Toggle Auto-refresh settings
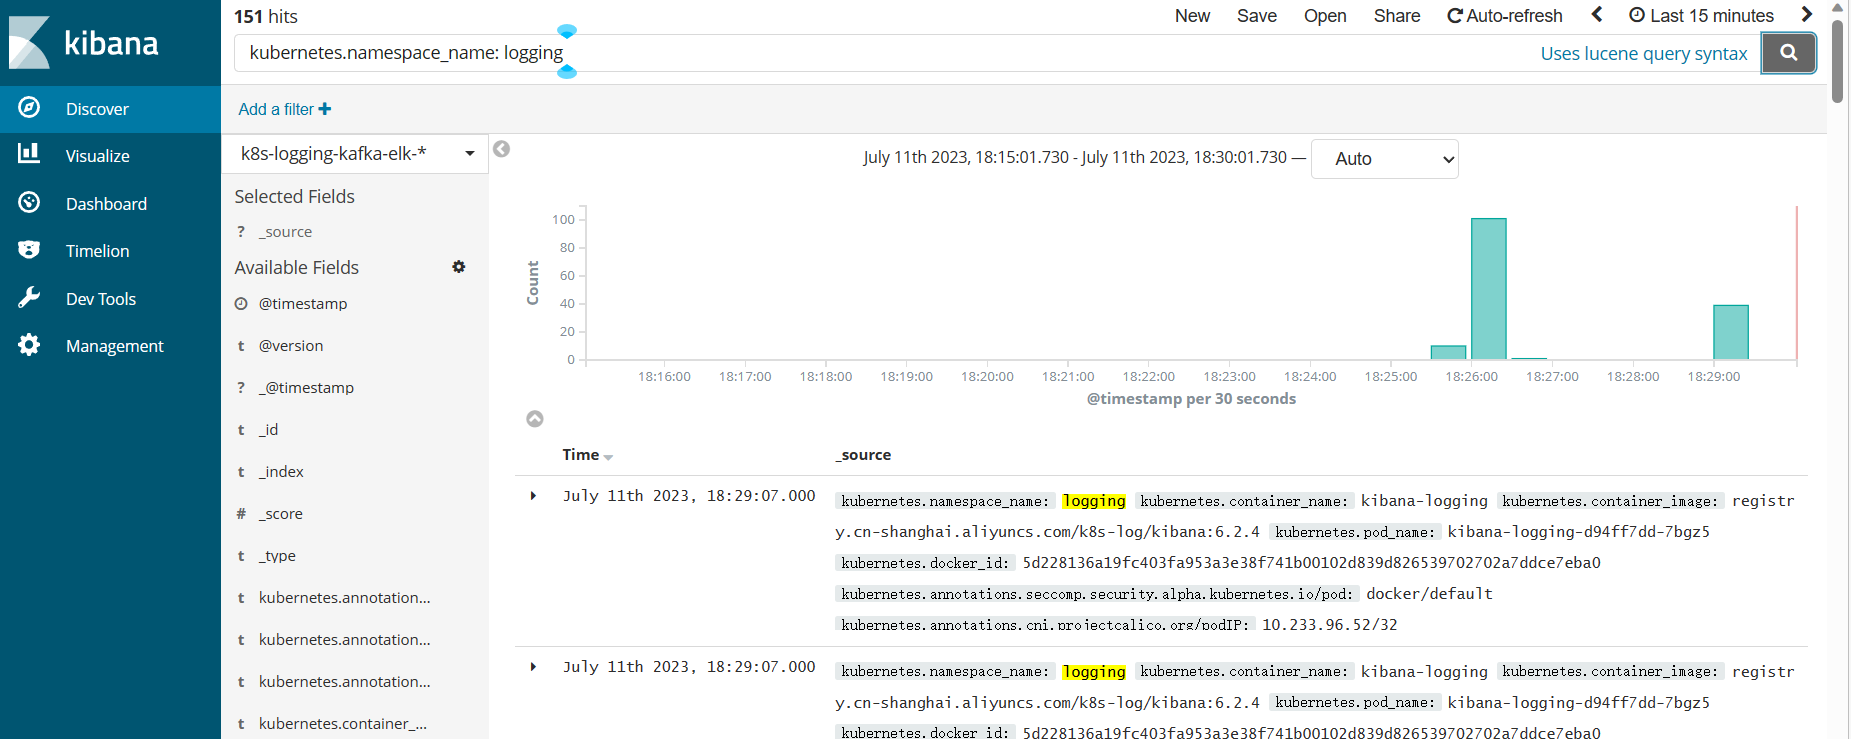1851x739 pixels. point(1505,16)
